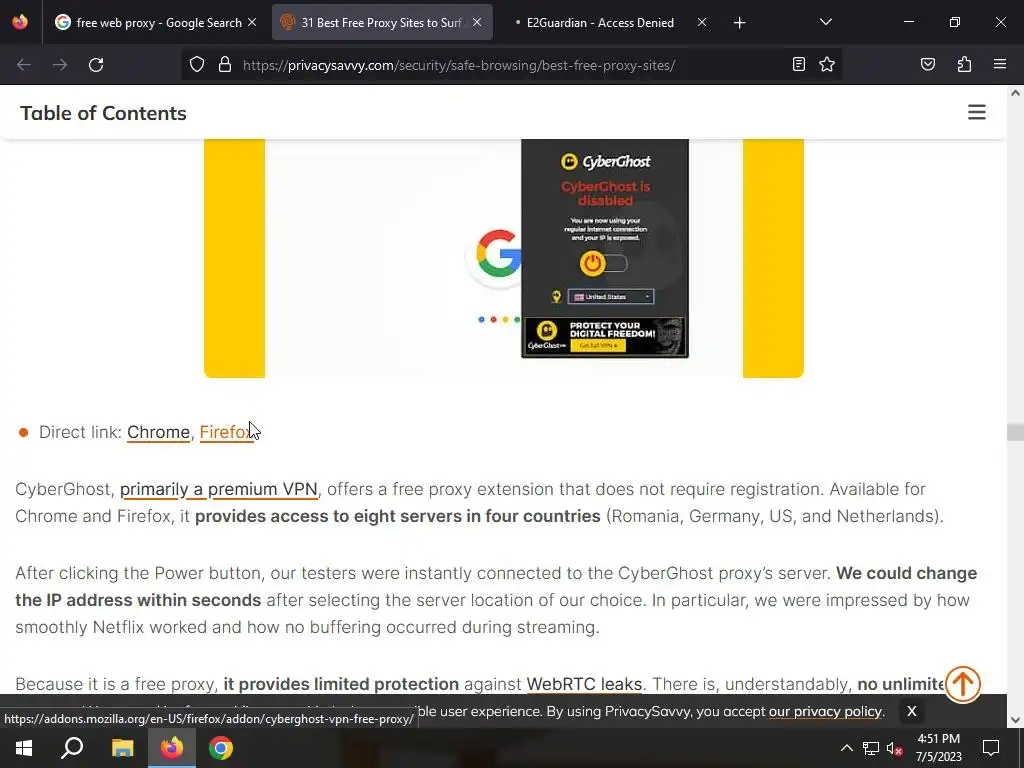Open our privacy policy link
Image resolution: width=1024 pixels, height=768 pixels.
(825, 711)
